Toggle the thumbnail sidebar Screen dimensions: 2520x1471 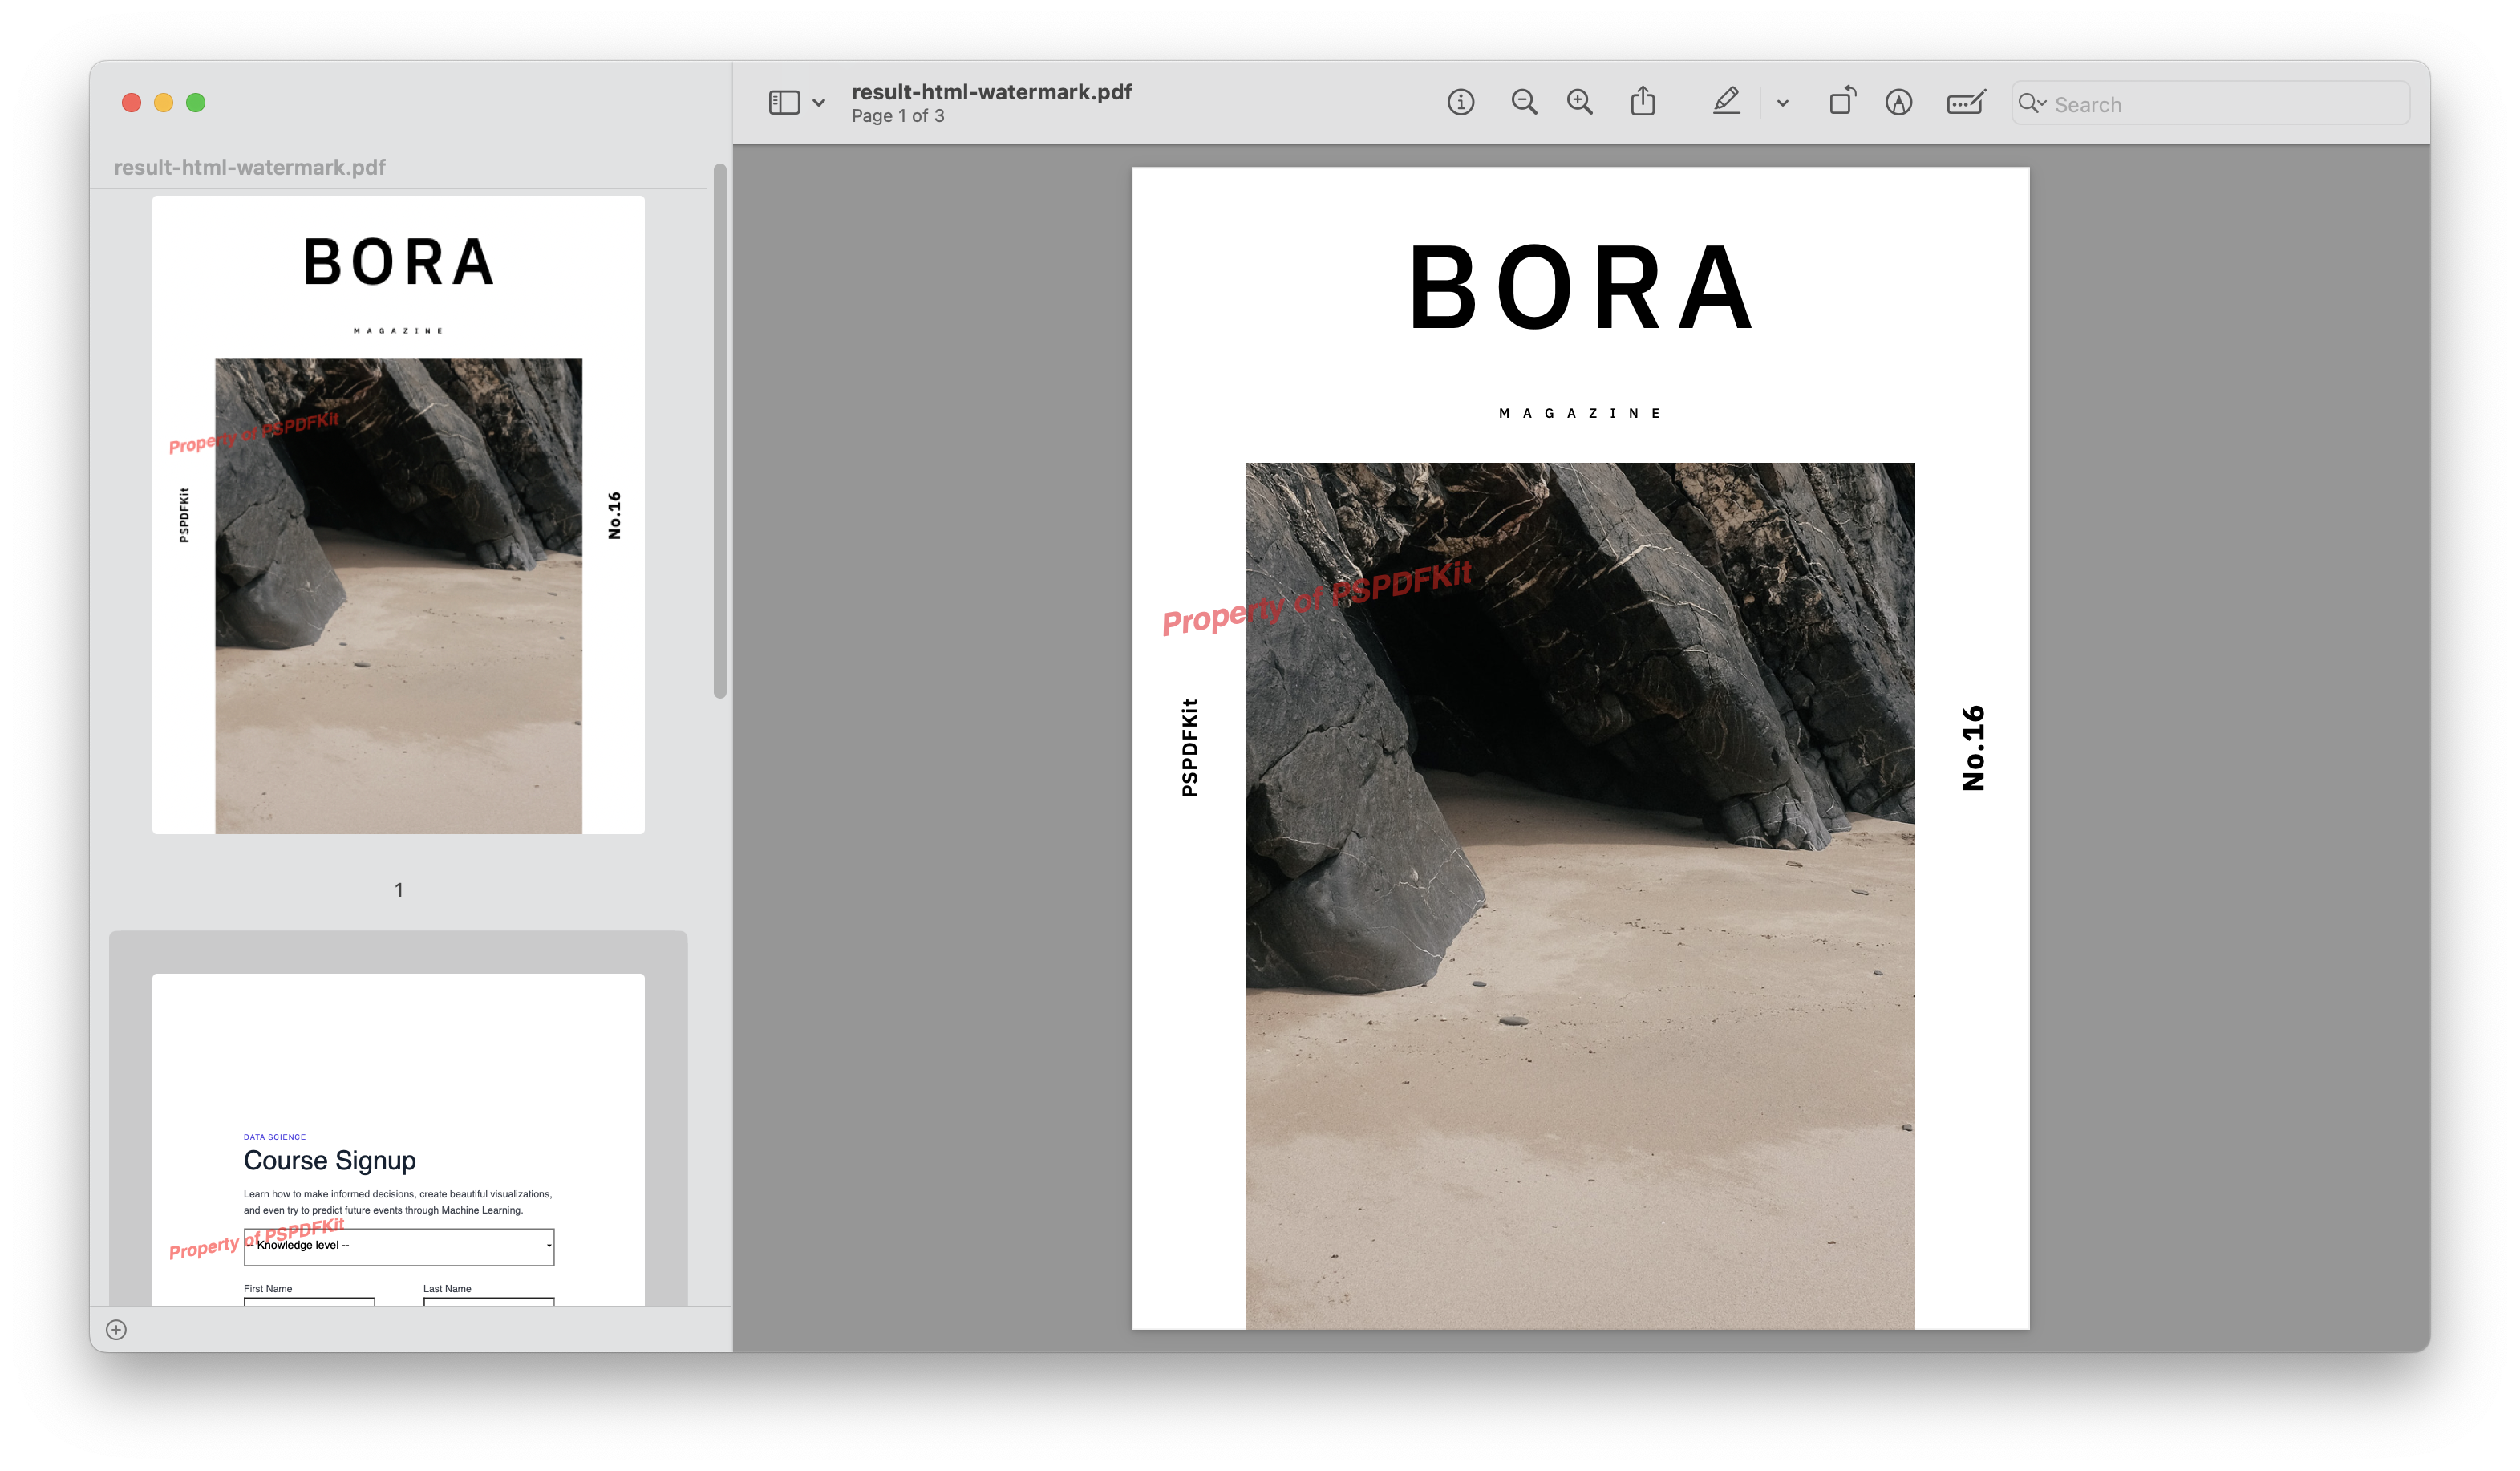(x=784, y=102)
